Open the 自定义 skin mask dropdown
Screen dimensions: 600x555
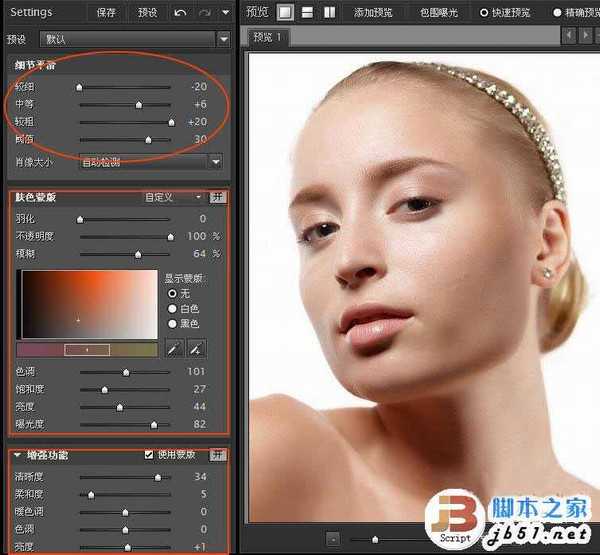point(197,197)
